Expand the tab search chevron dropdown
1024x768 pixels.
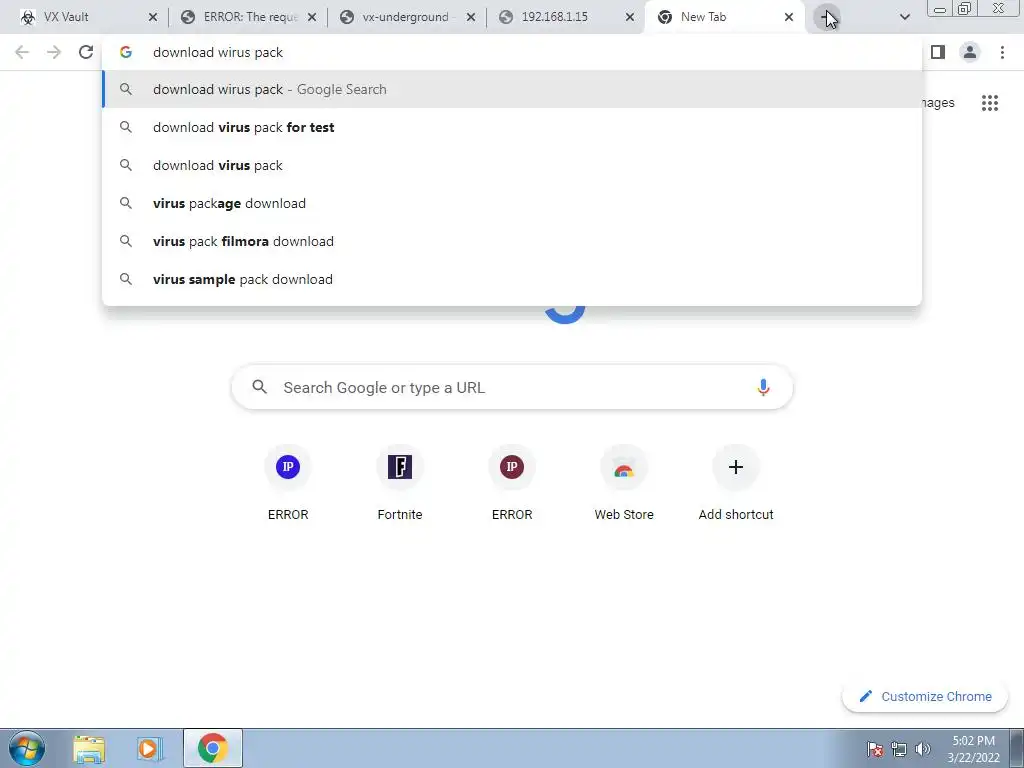coord(904,17)
